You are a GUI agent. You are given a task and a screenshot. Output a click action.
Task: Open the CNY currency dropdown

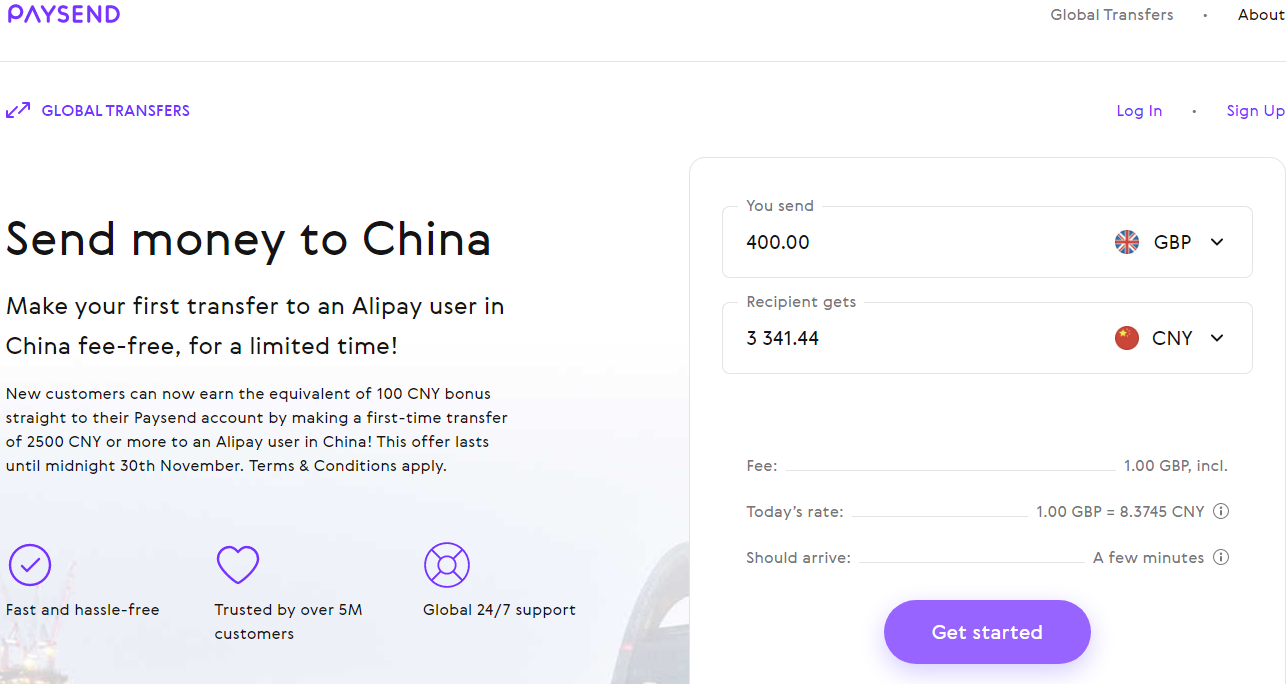1216,338
